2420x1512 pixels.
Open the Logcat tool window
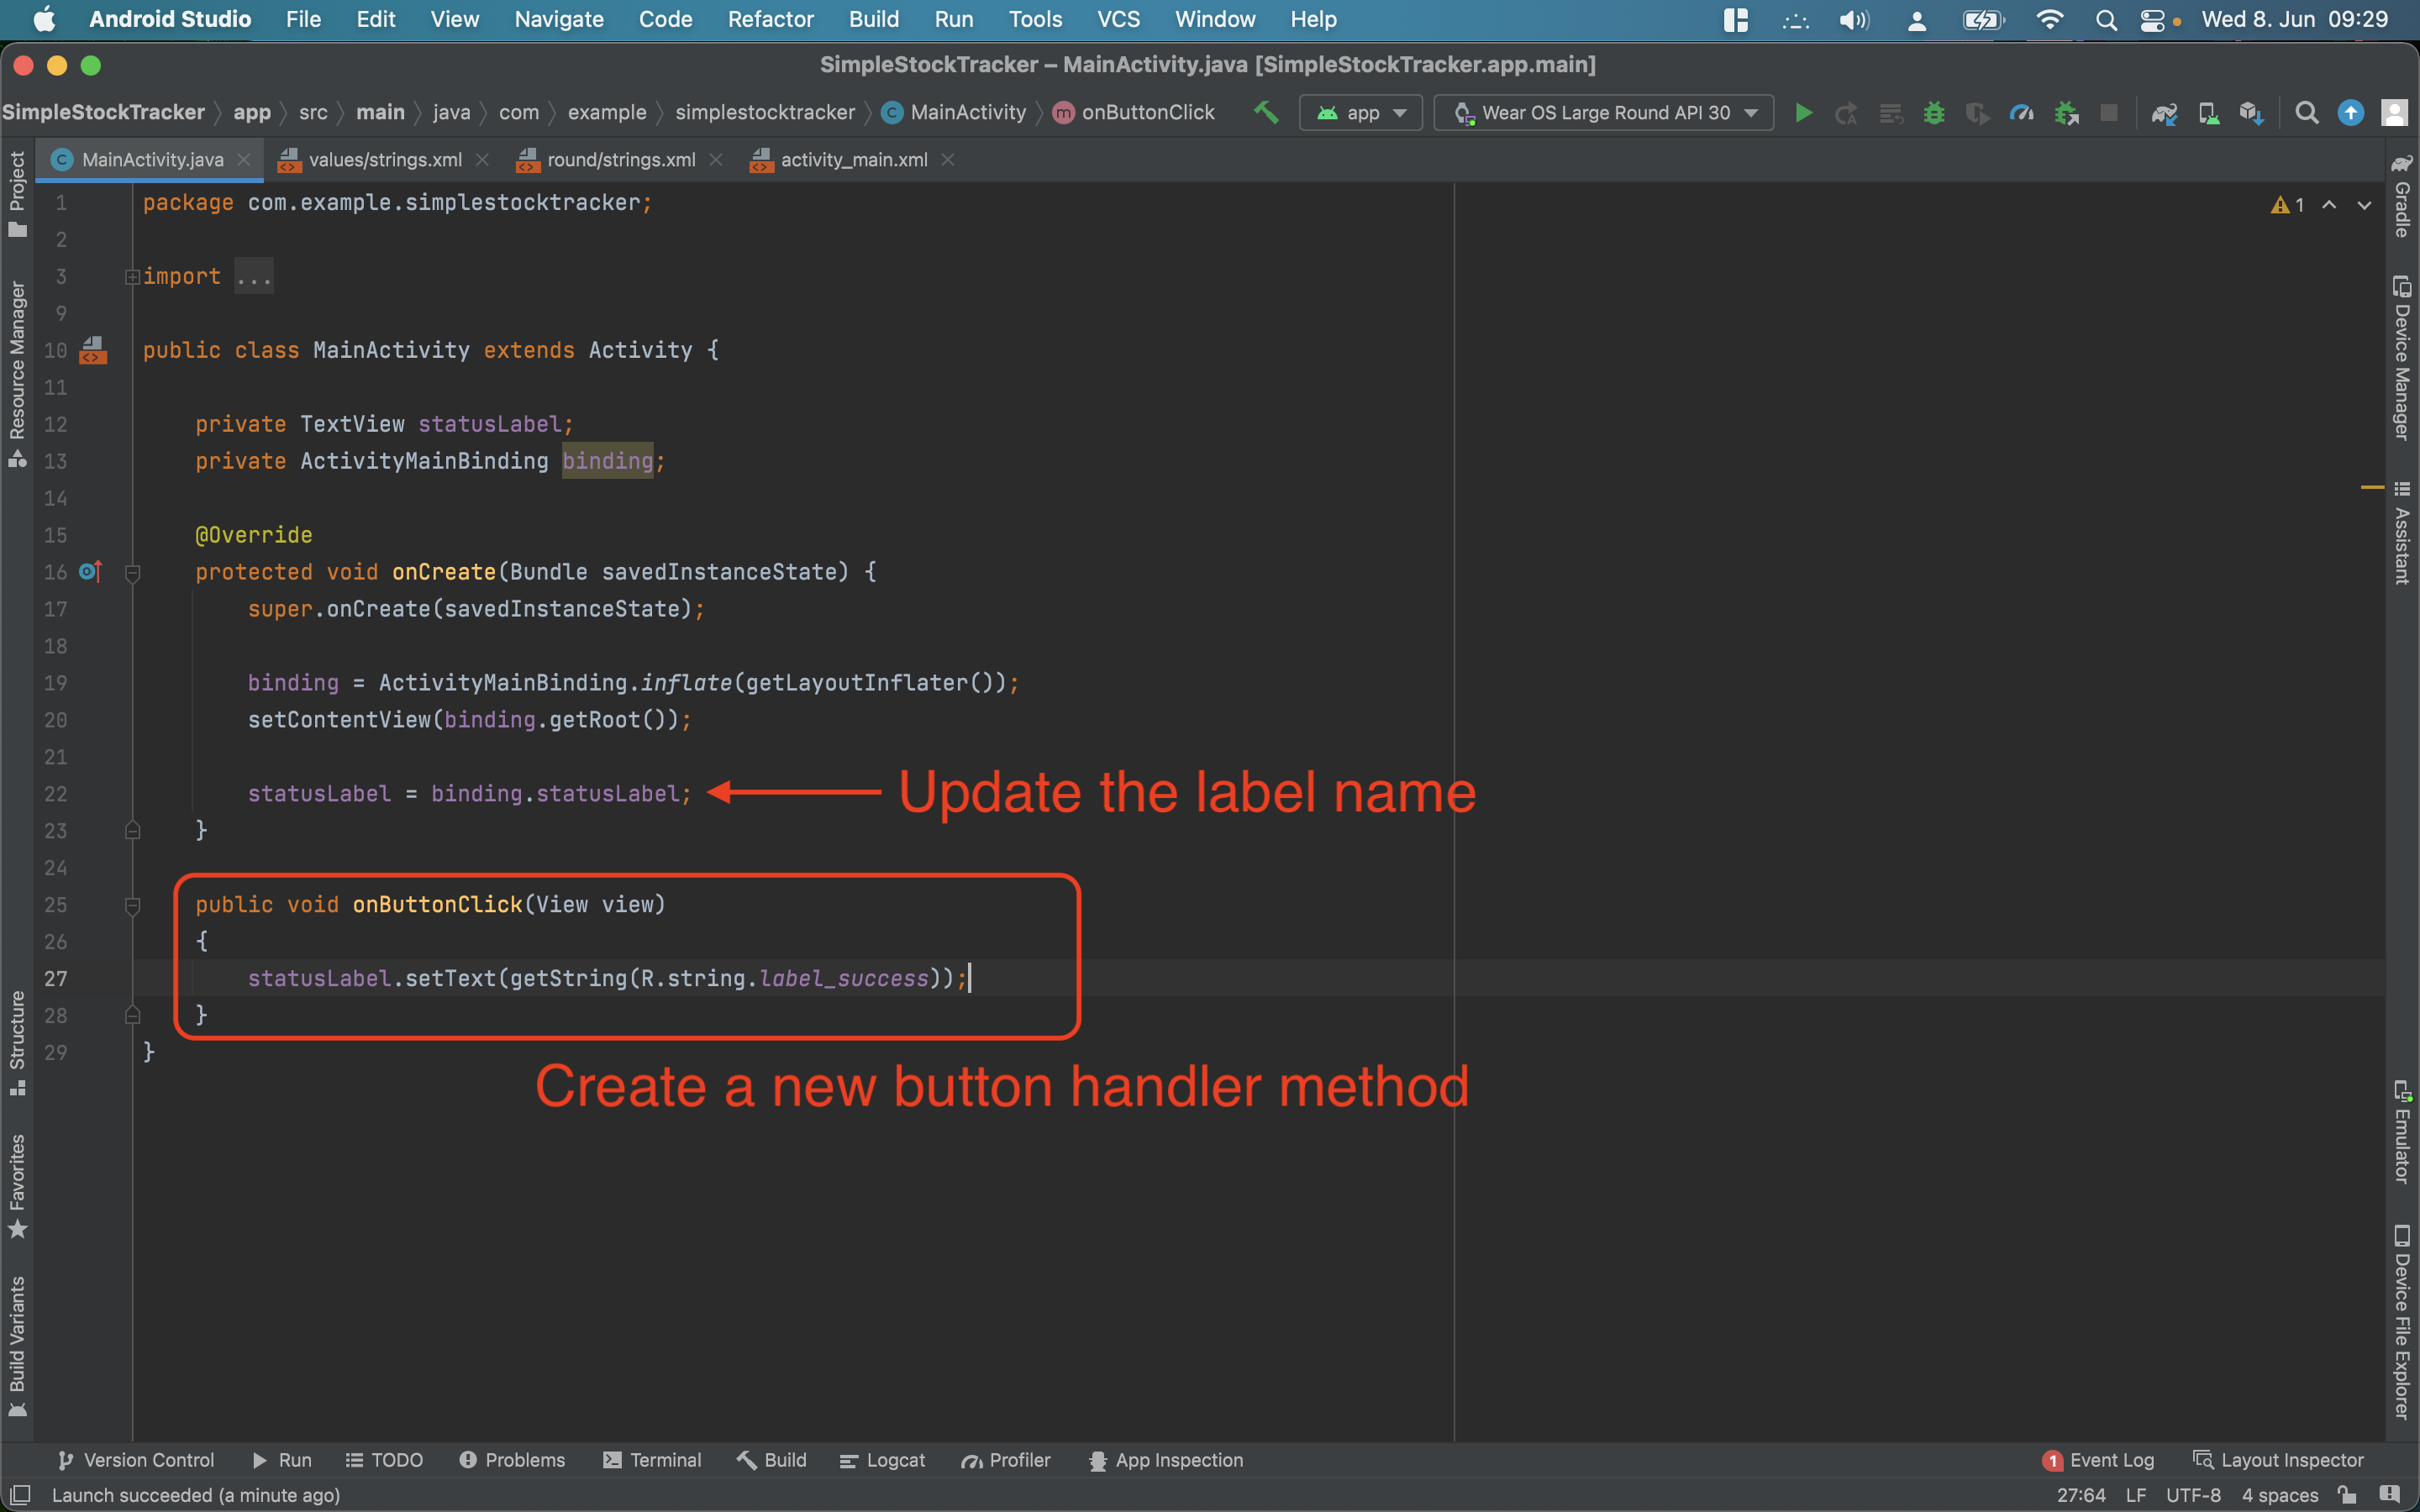point(882,1460)
